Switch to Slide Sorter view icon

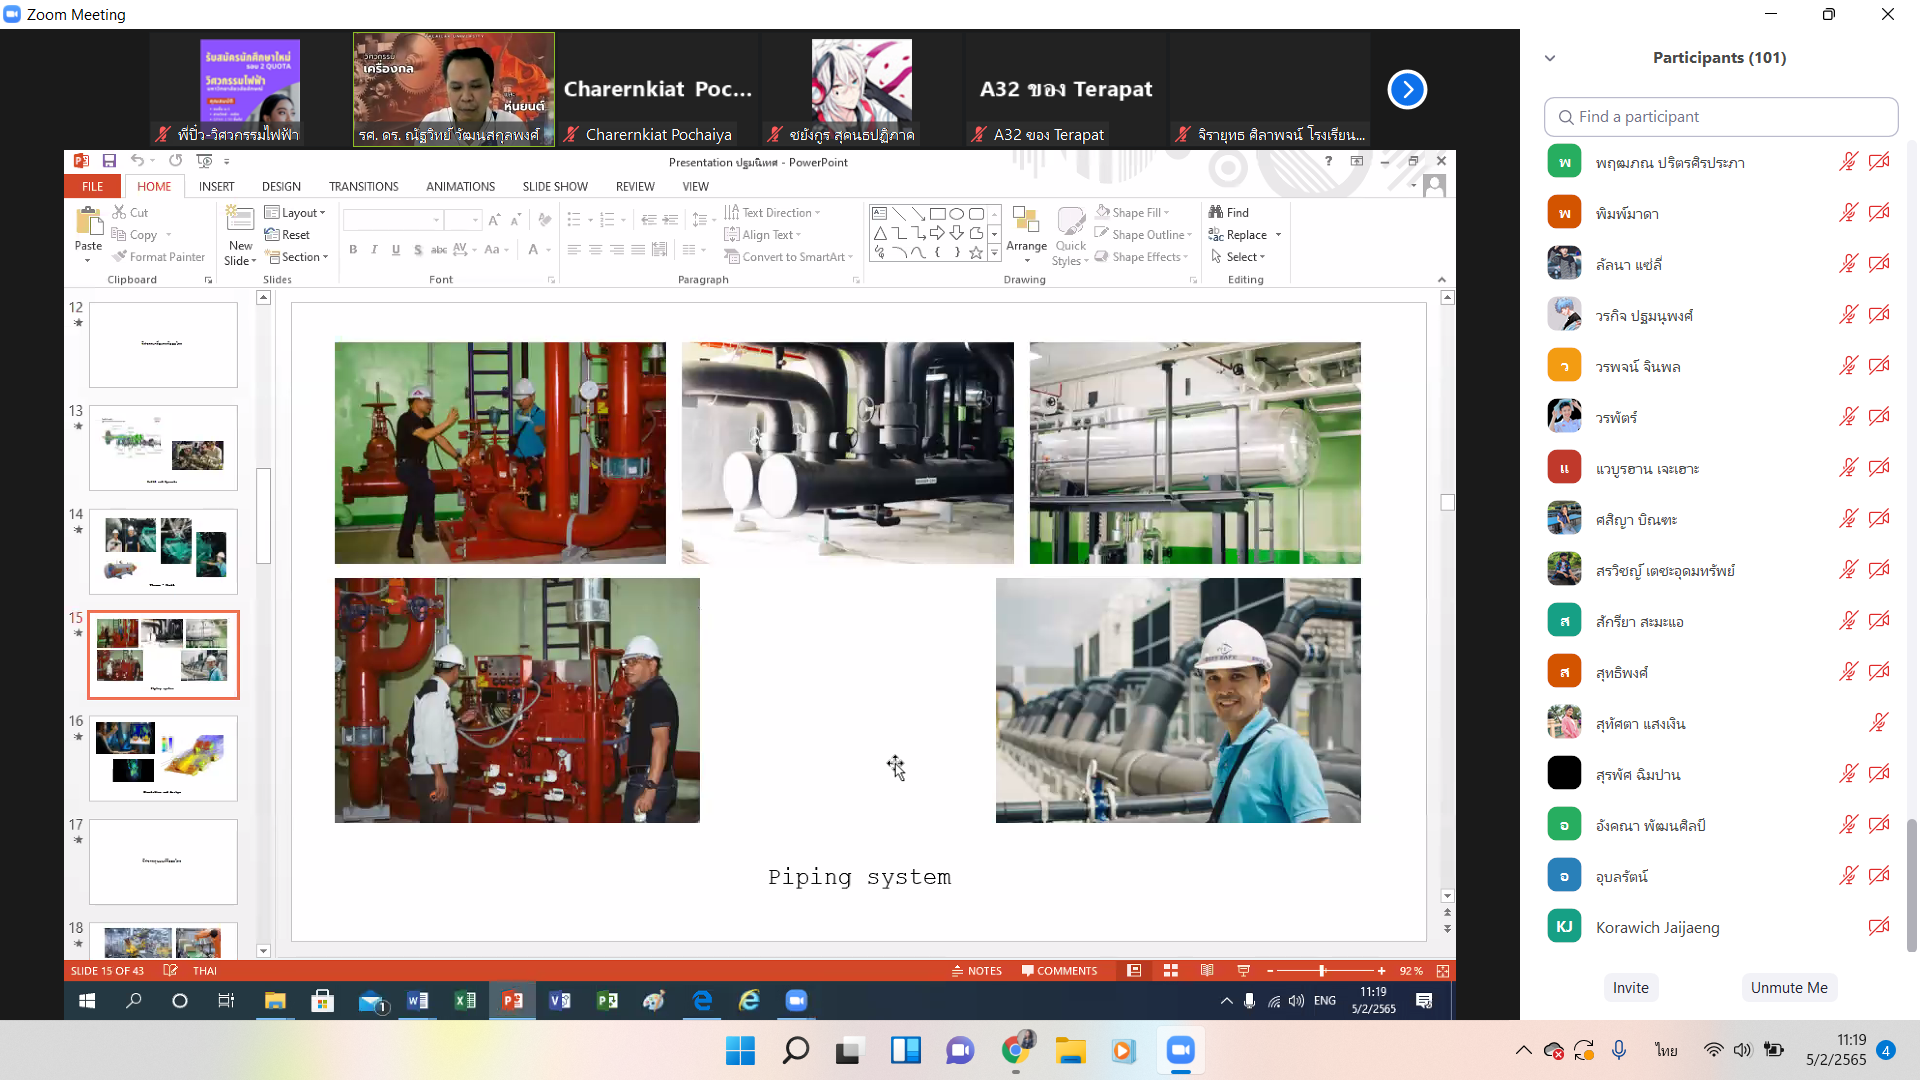coord(1171,971)
